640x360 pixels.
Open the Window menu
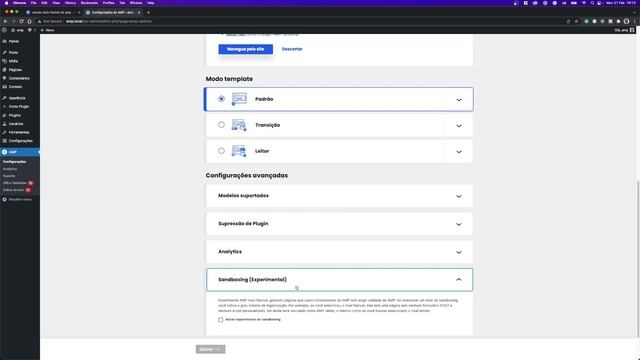(x=136, y=3)
